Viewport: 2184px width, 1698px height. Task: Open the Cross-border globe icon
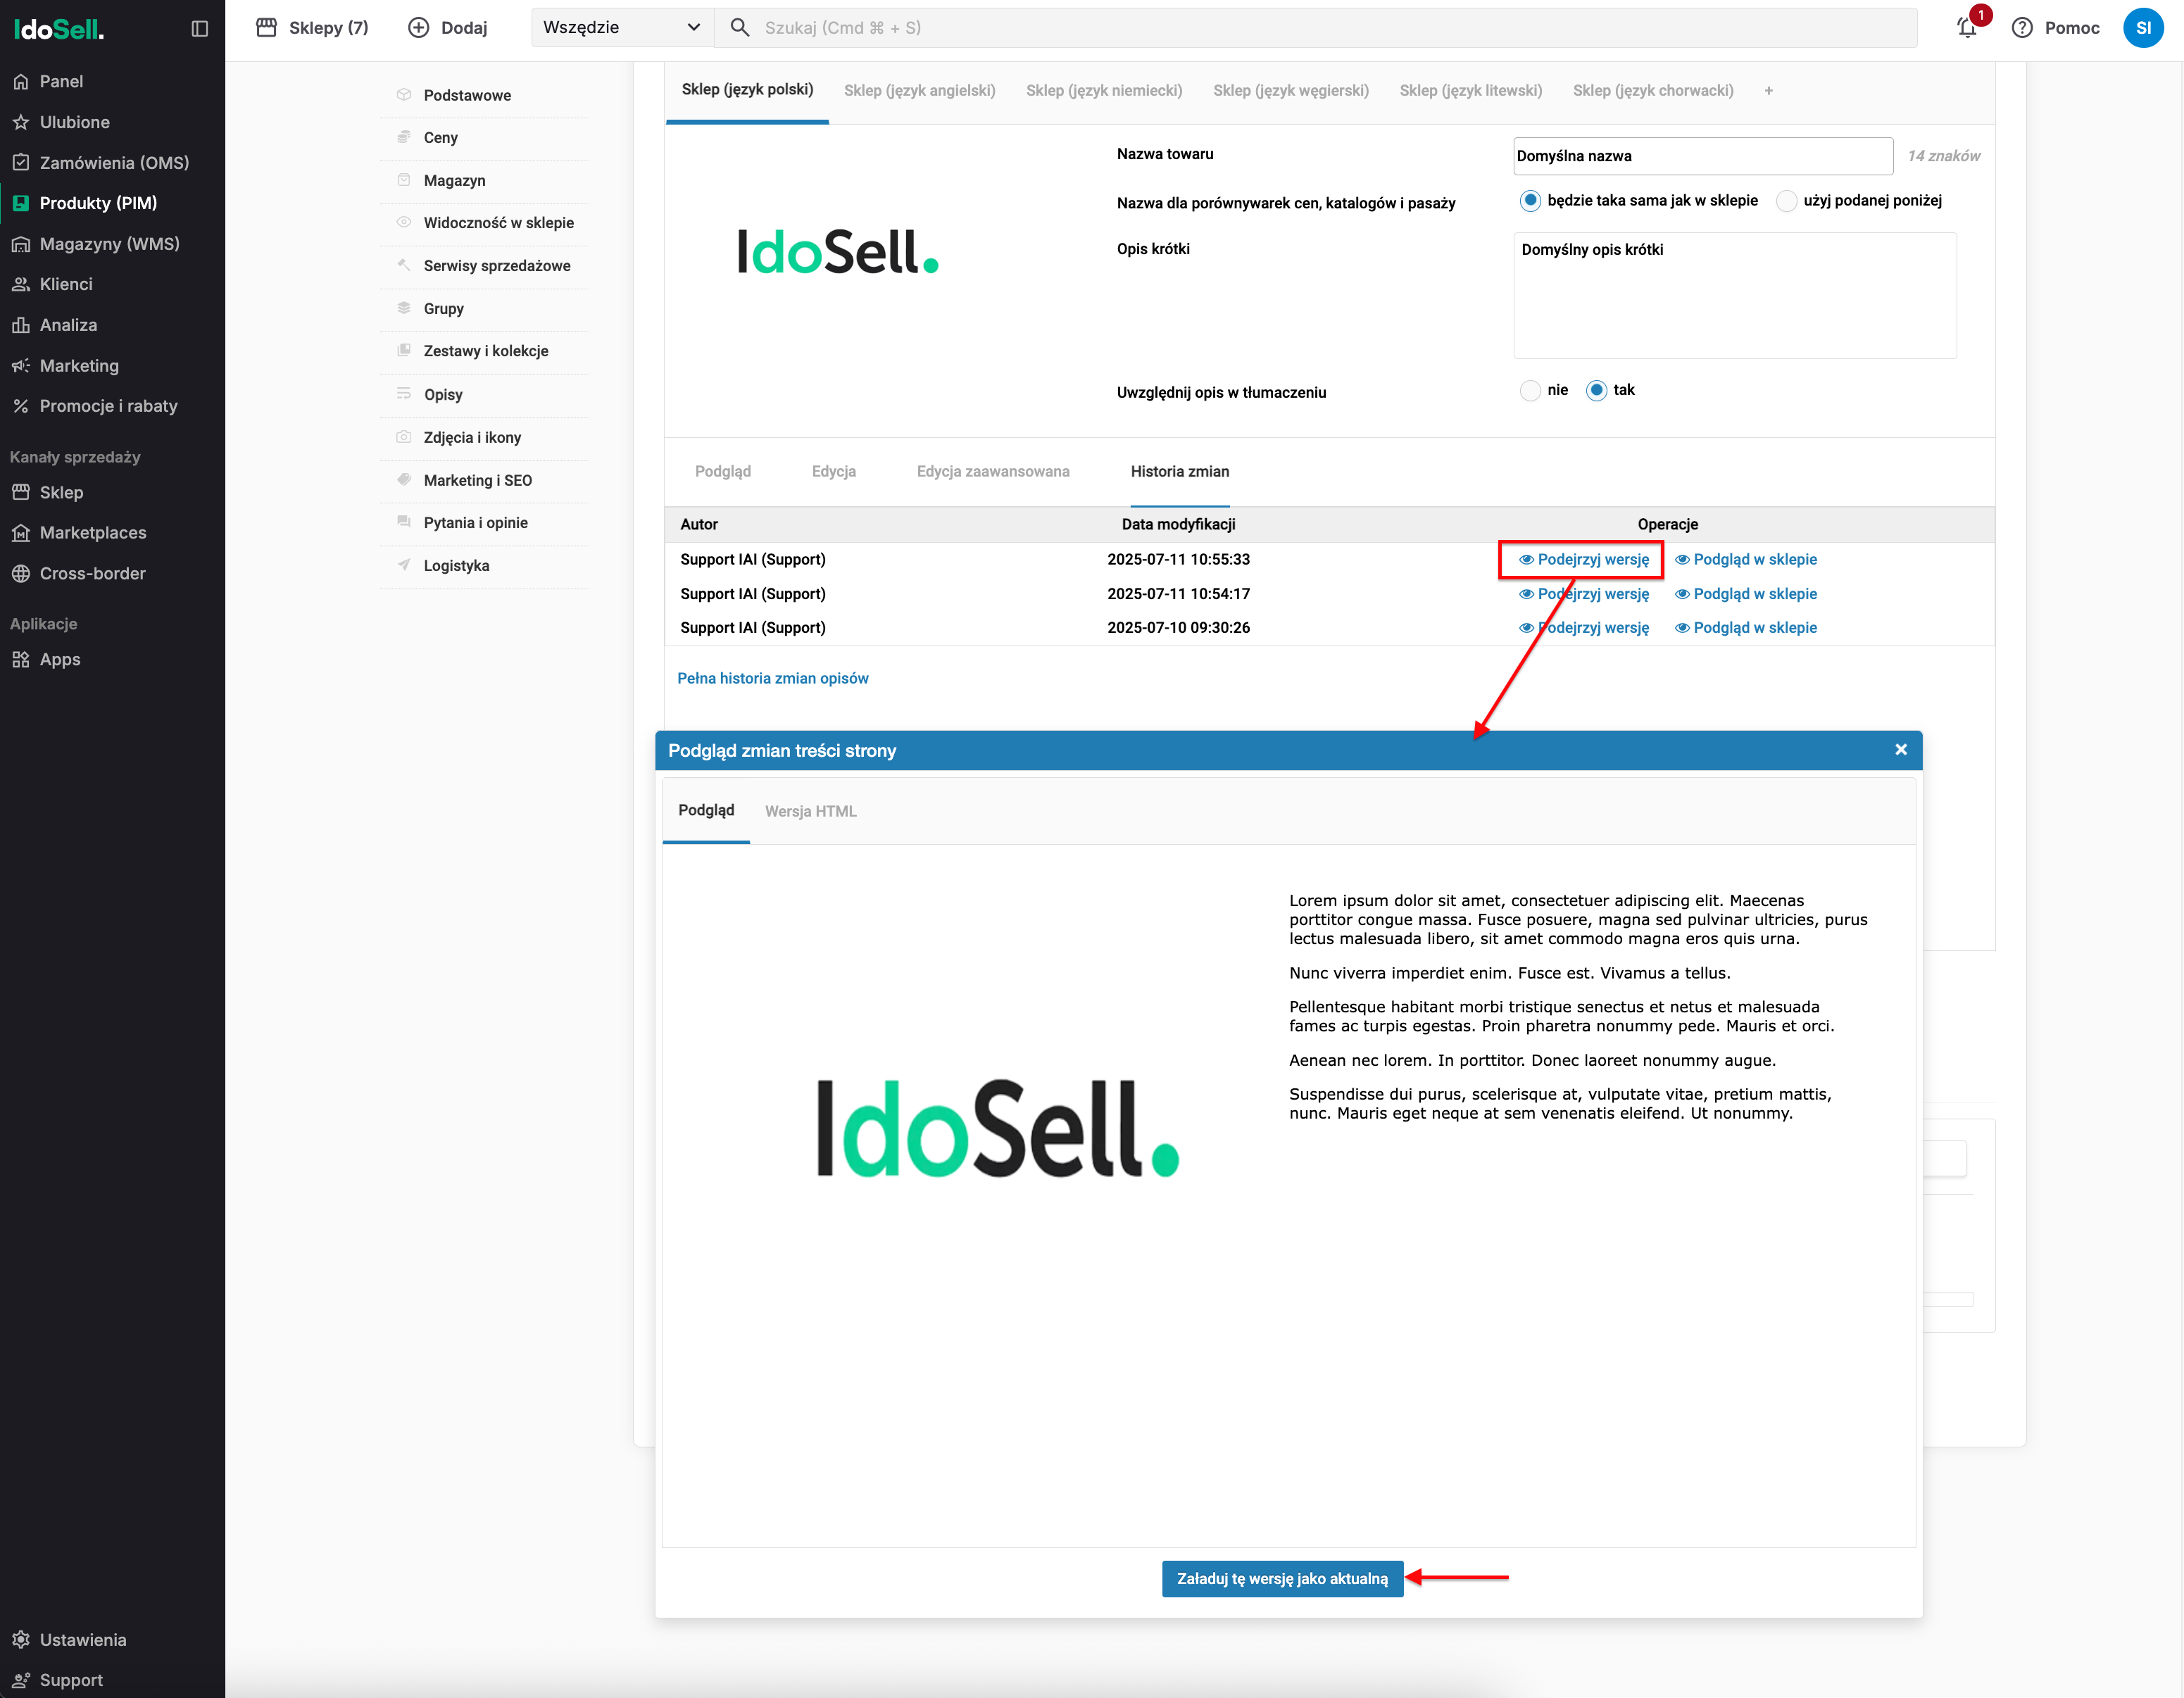(21, 574)
